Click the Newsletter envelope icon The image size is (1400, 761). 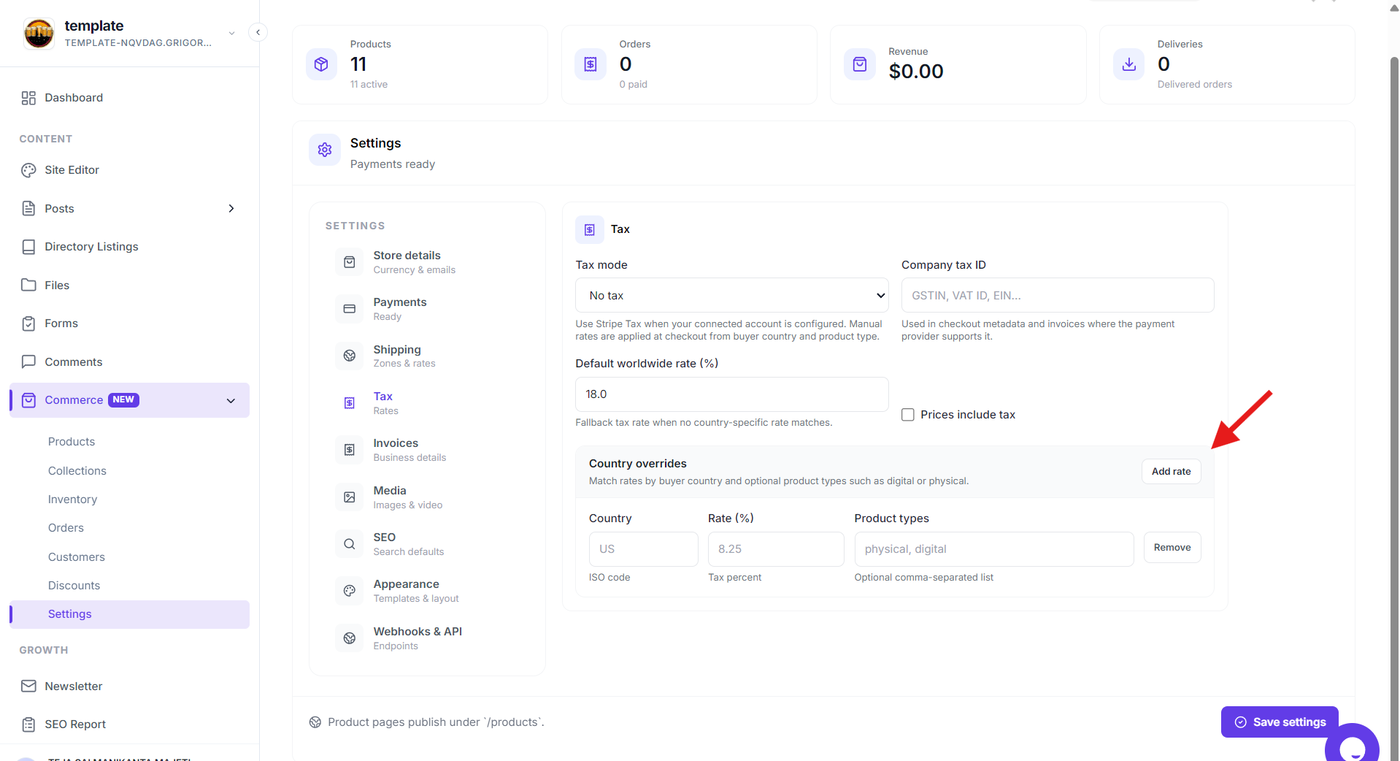[28, 686]
